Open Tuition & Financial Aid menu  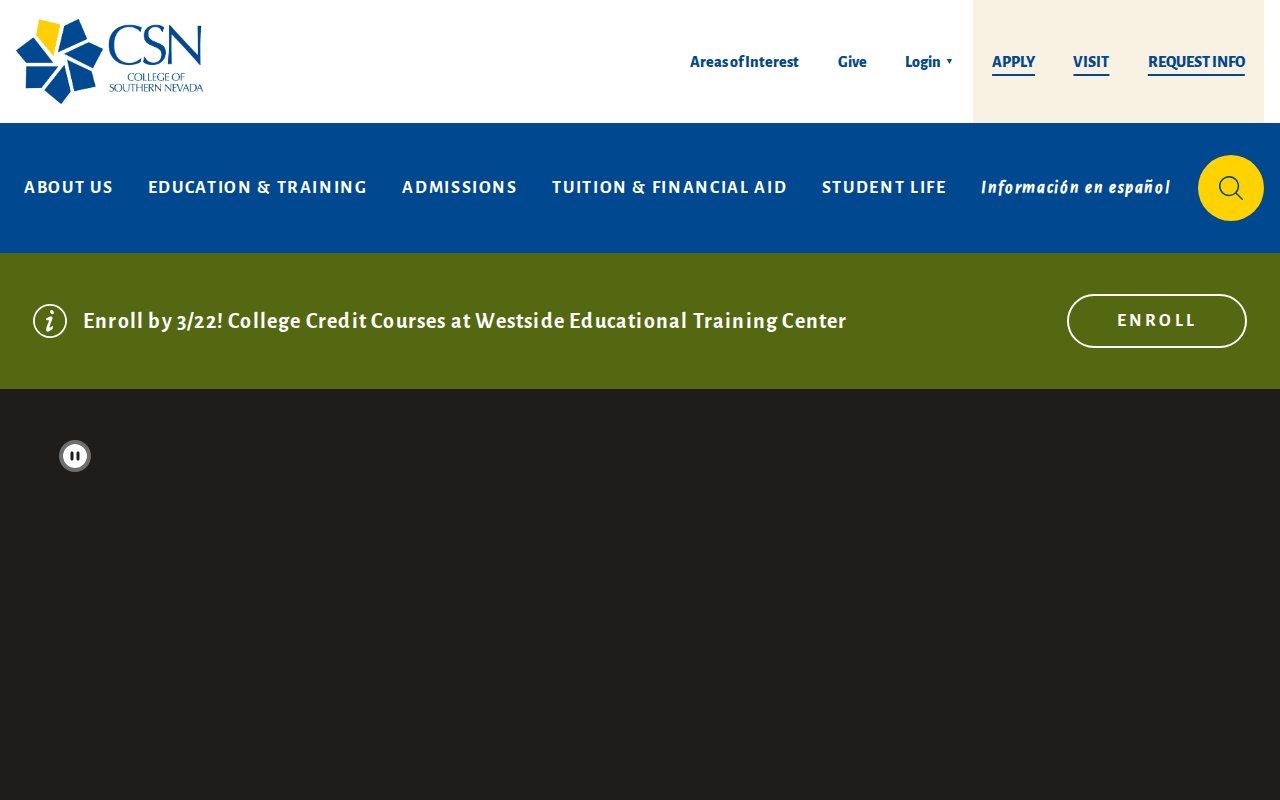[669, 188]
